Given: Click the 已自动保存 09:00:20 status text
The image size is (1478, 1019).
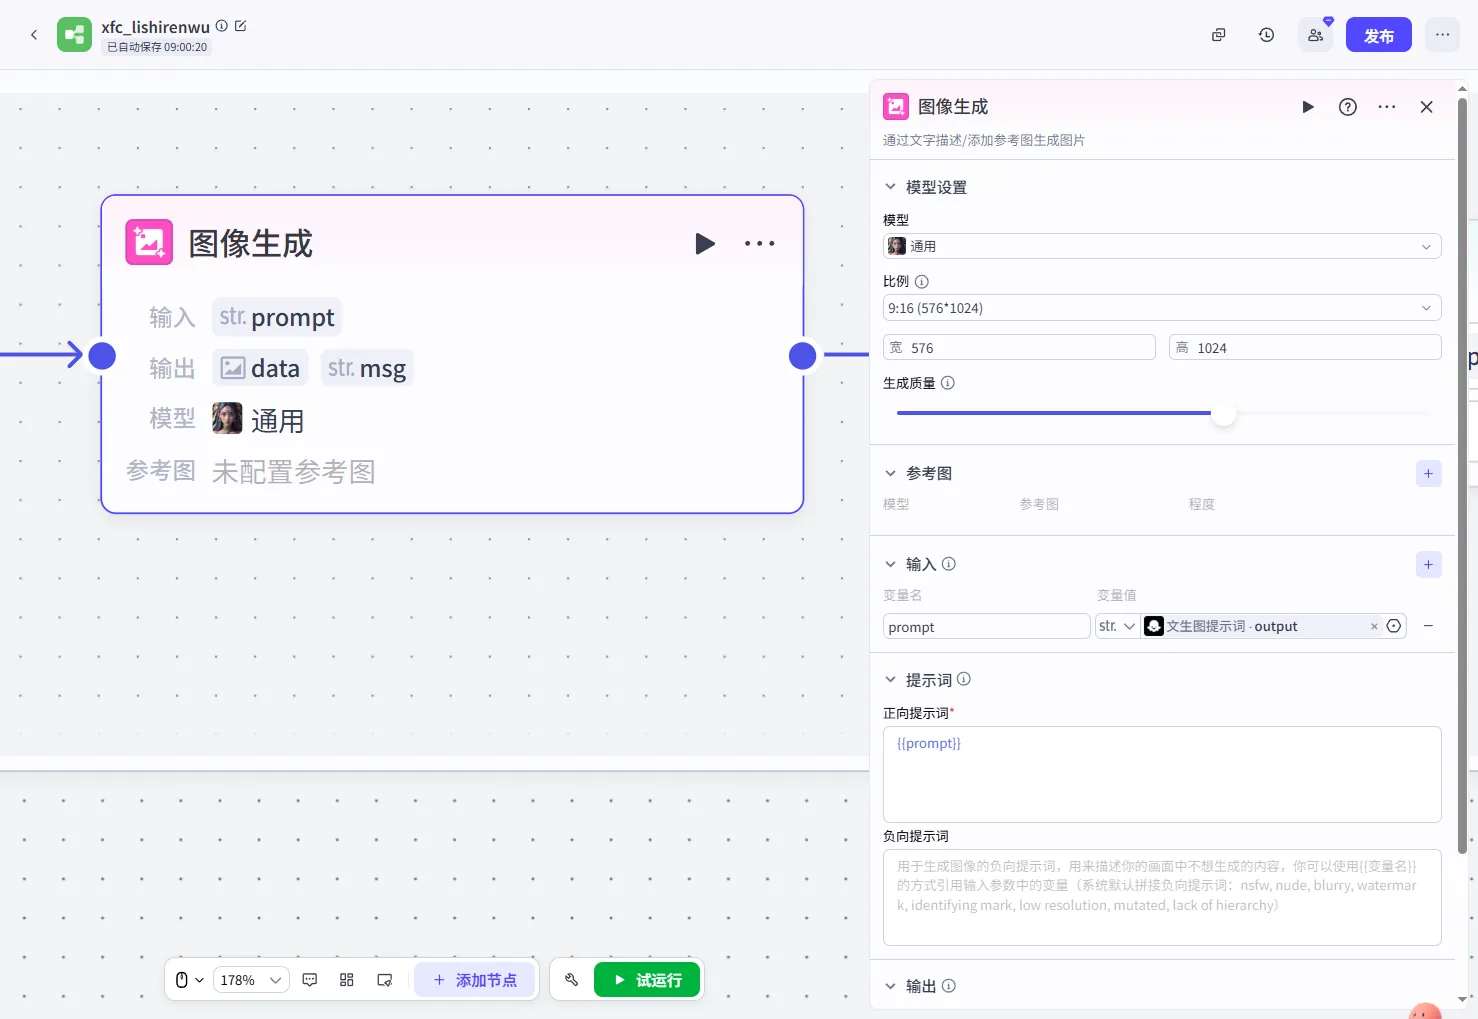Looking at the screenshot, I should pos(157,47).
